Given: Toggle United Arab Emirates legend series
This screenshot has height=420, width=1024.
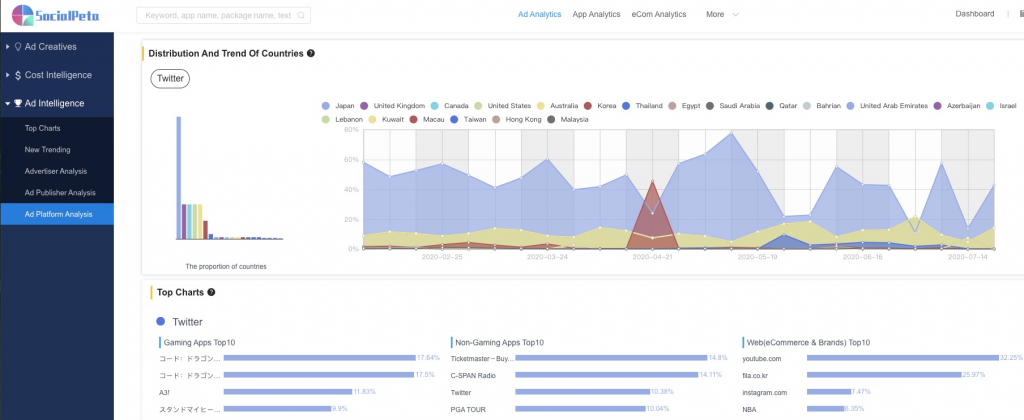Looking at the screenshot, I should (x=887, y=106).
